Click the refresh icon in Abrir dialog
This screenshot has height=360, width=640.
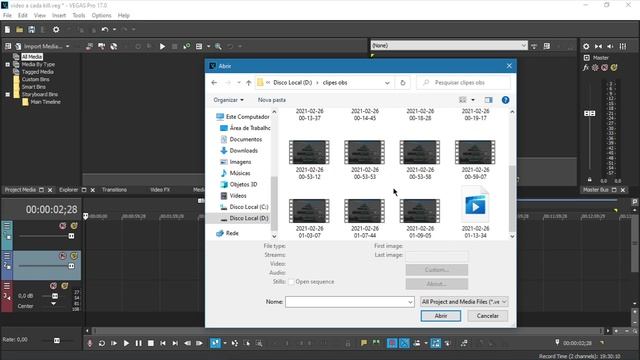[403, 83]
